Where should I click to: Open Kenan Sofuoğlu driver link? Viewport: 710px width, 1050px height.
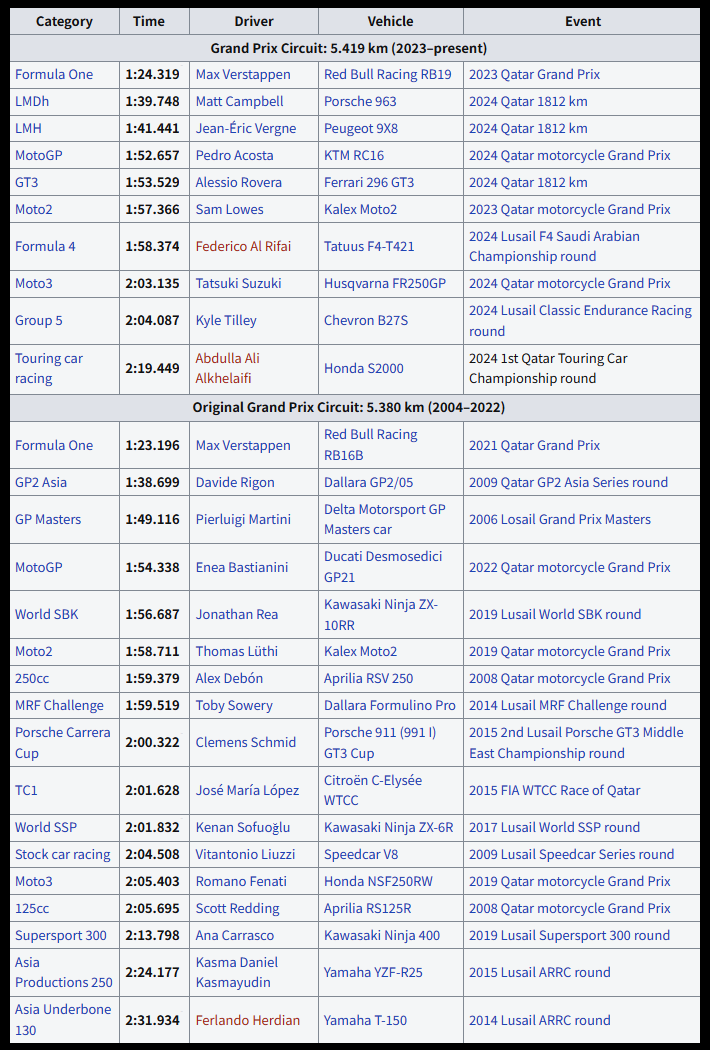tap(243, 827)
